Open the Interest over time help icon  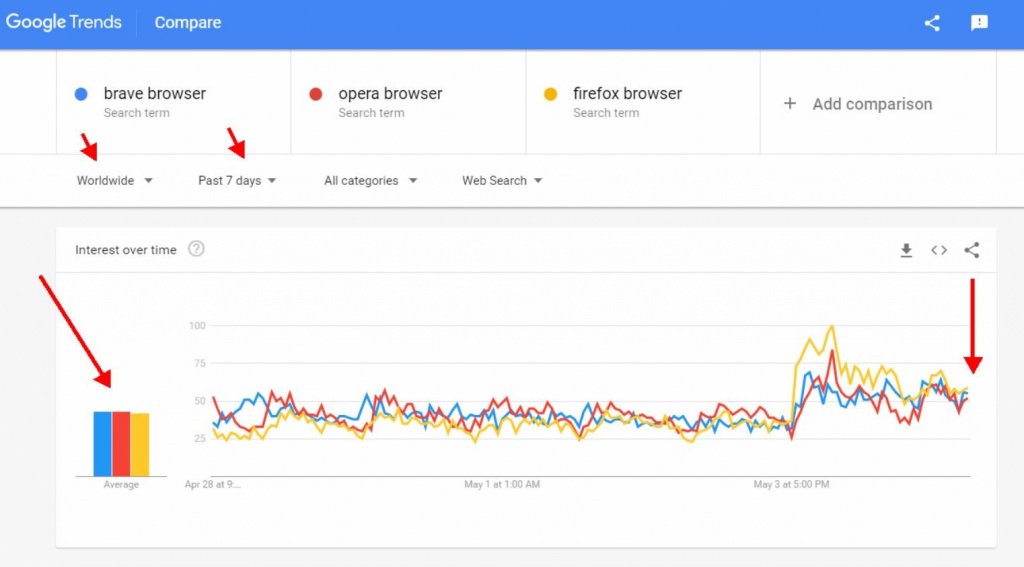pyautogui.click(x=196, y=249)
